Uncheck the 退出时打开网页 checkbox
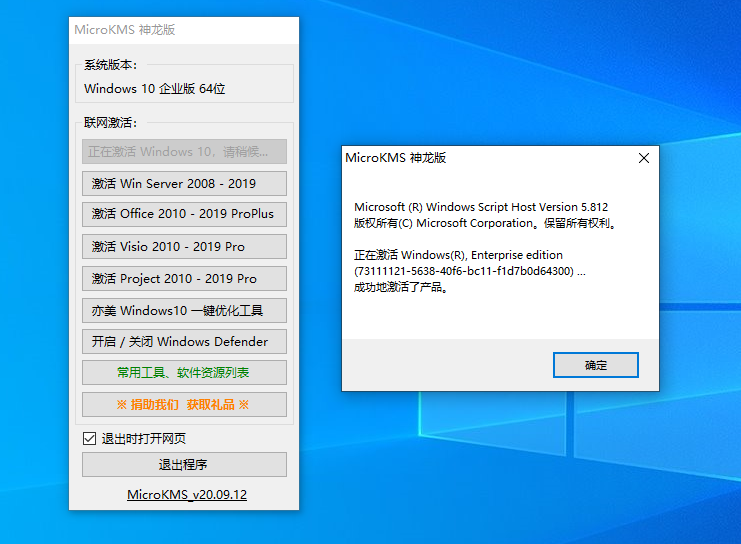 (89, 438)
